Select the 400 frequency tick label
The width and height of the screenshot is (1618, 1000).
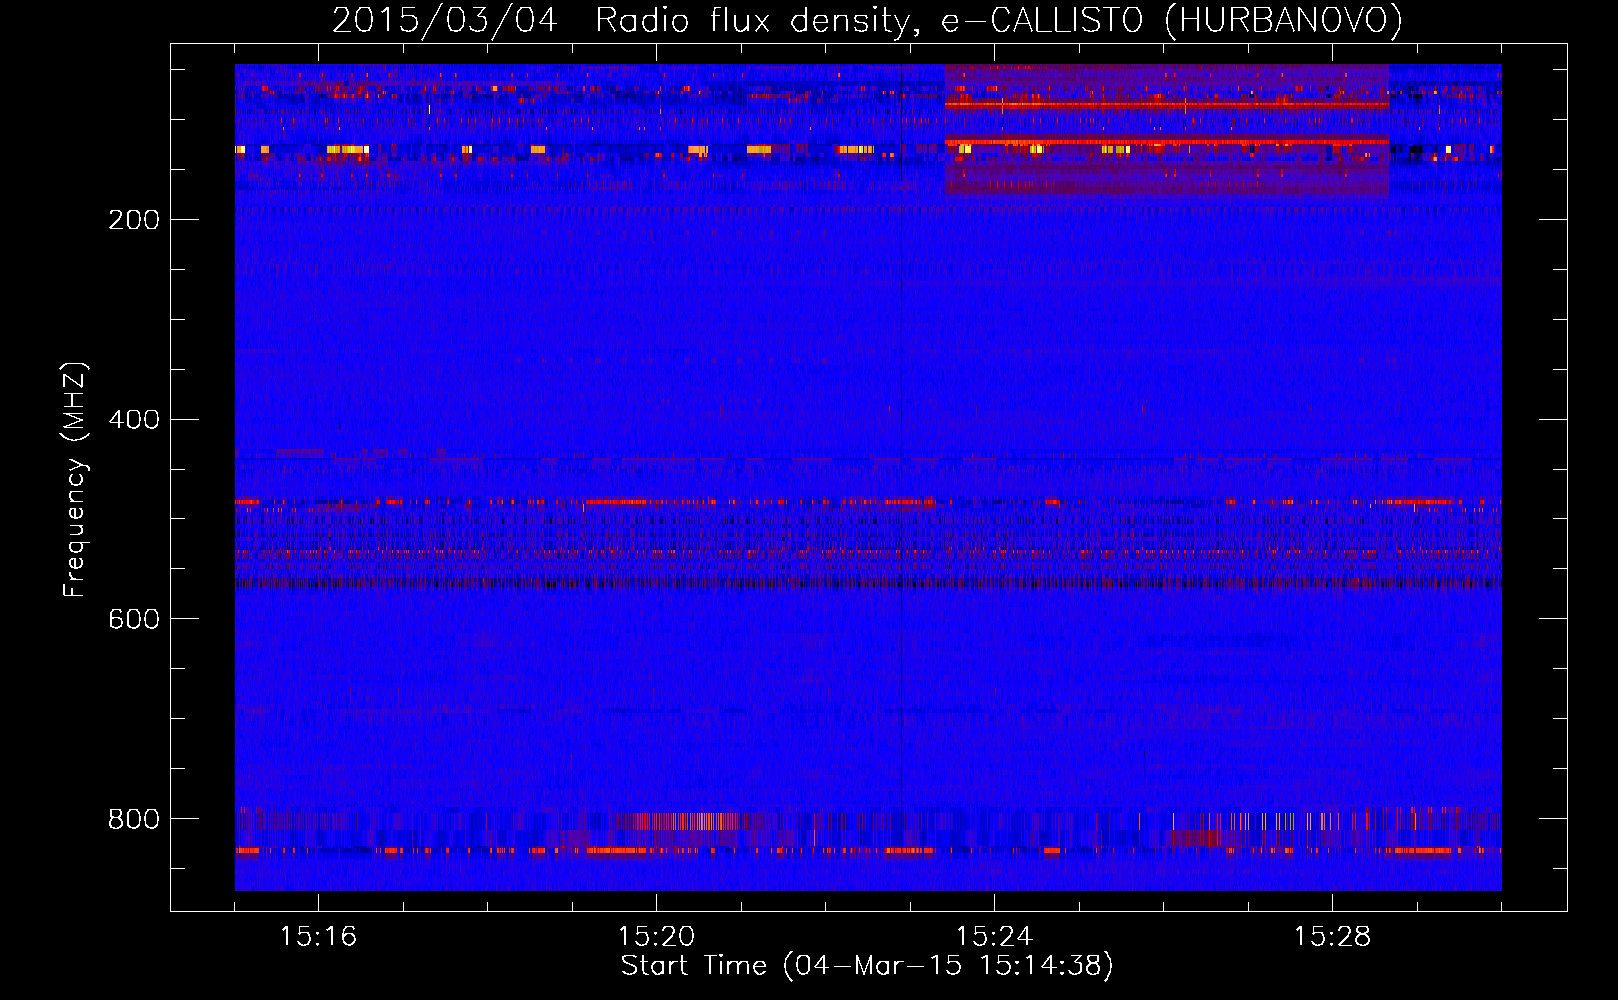[134, 420]
